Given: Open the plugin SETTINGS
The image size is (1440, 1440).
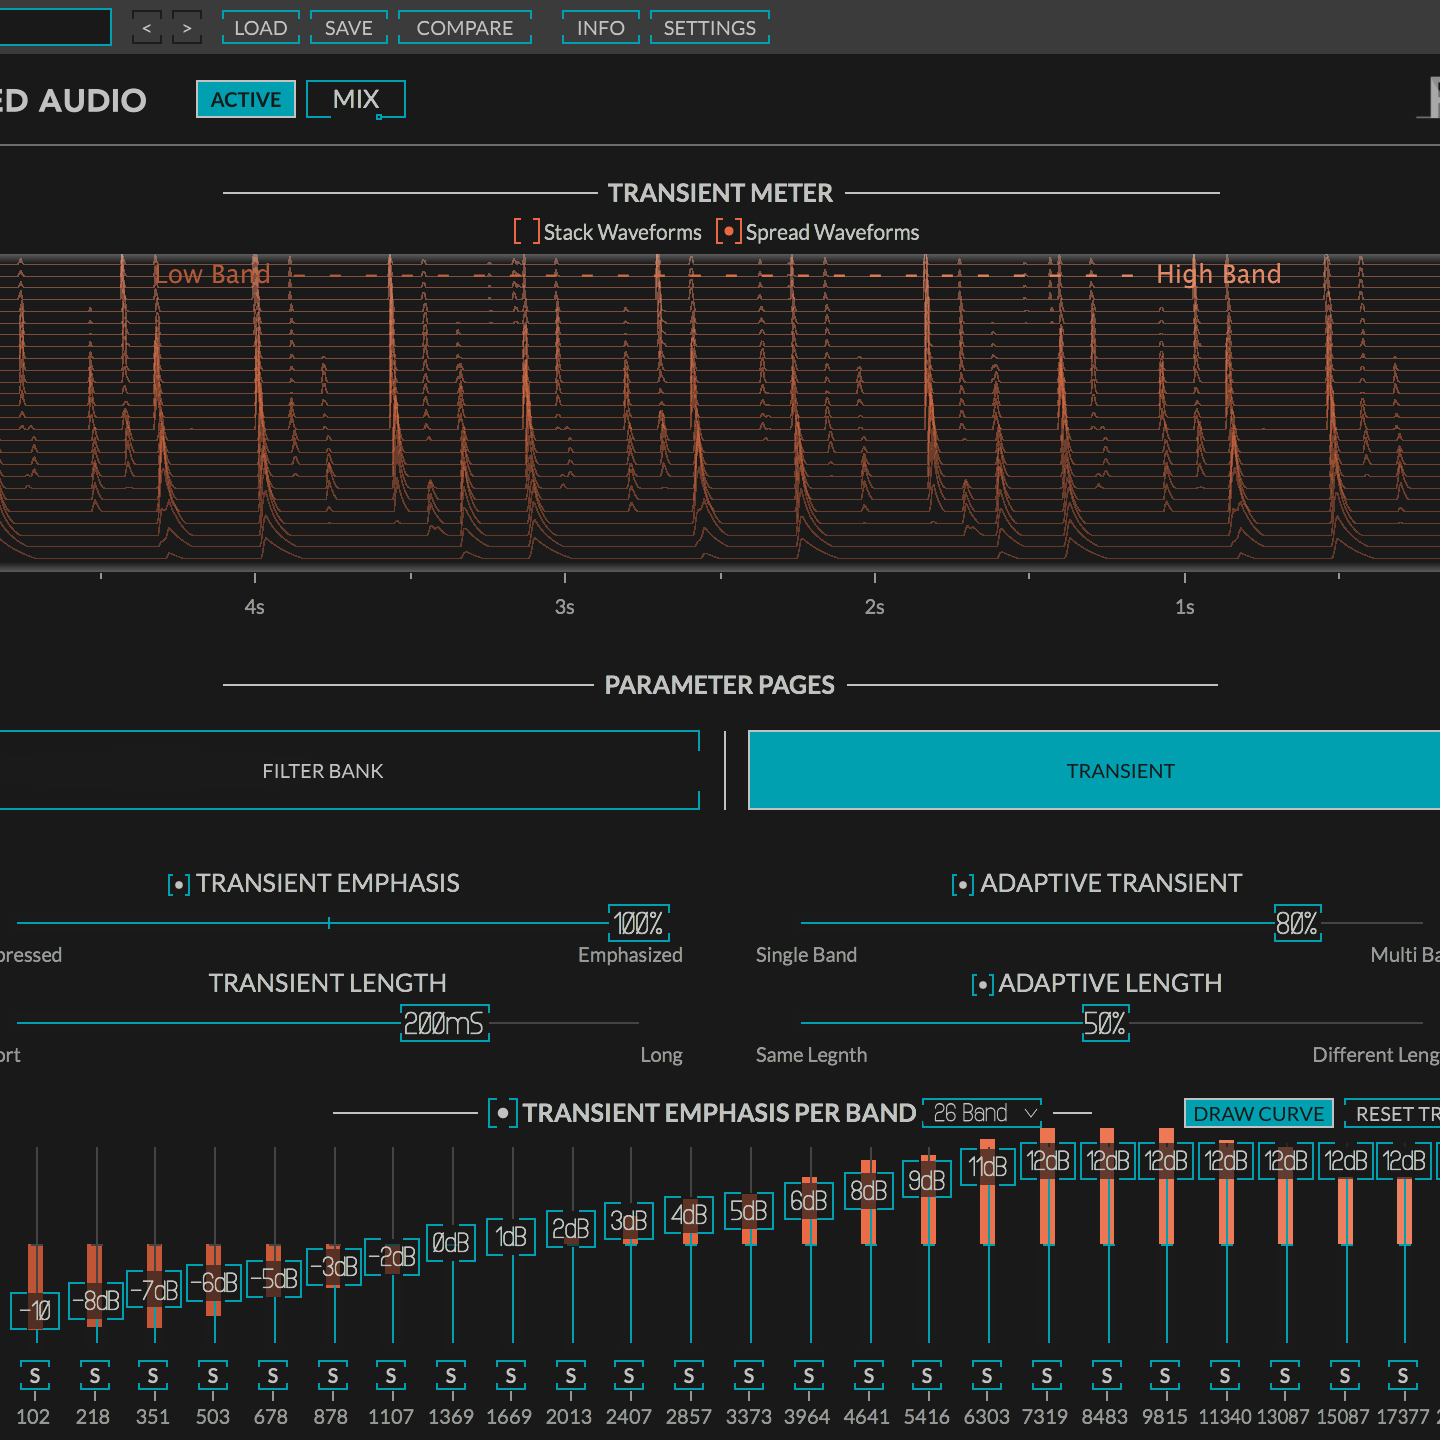Looking at the screenshot, I should tap(709, 28).
